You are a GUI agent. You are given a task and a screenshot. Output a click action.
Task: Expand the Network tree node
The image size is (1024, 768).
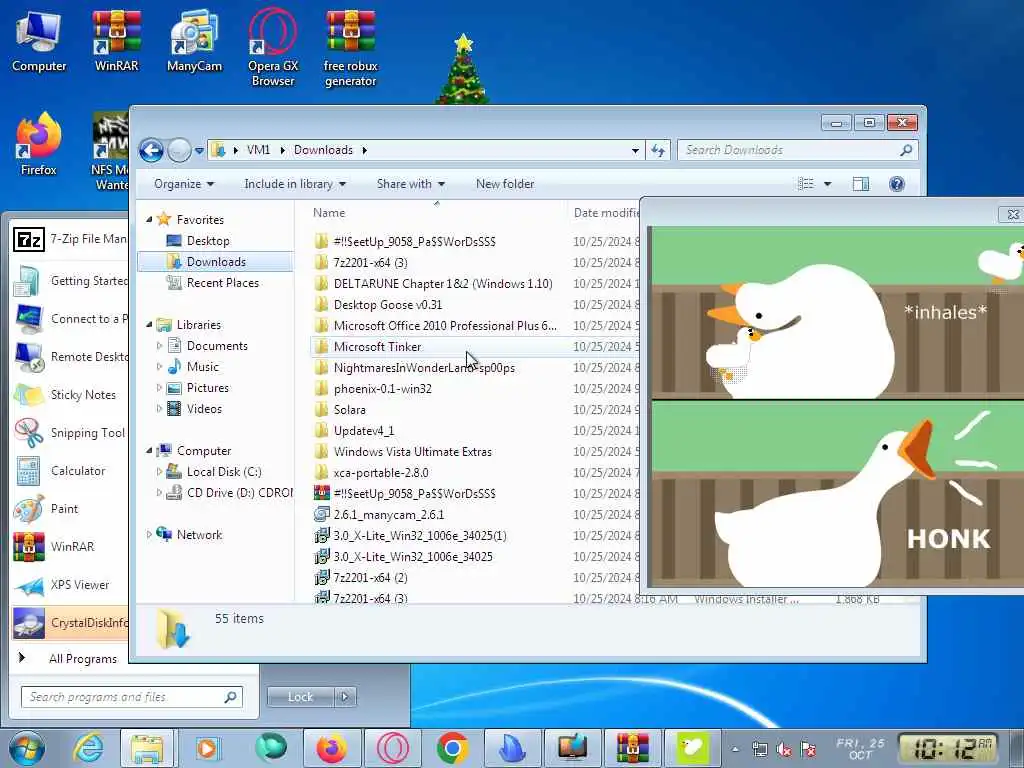point(149,535)
